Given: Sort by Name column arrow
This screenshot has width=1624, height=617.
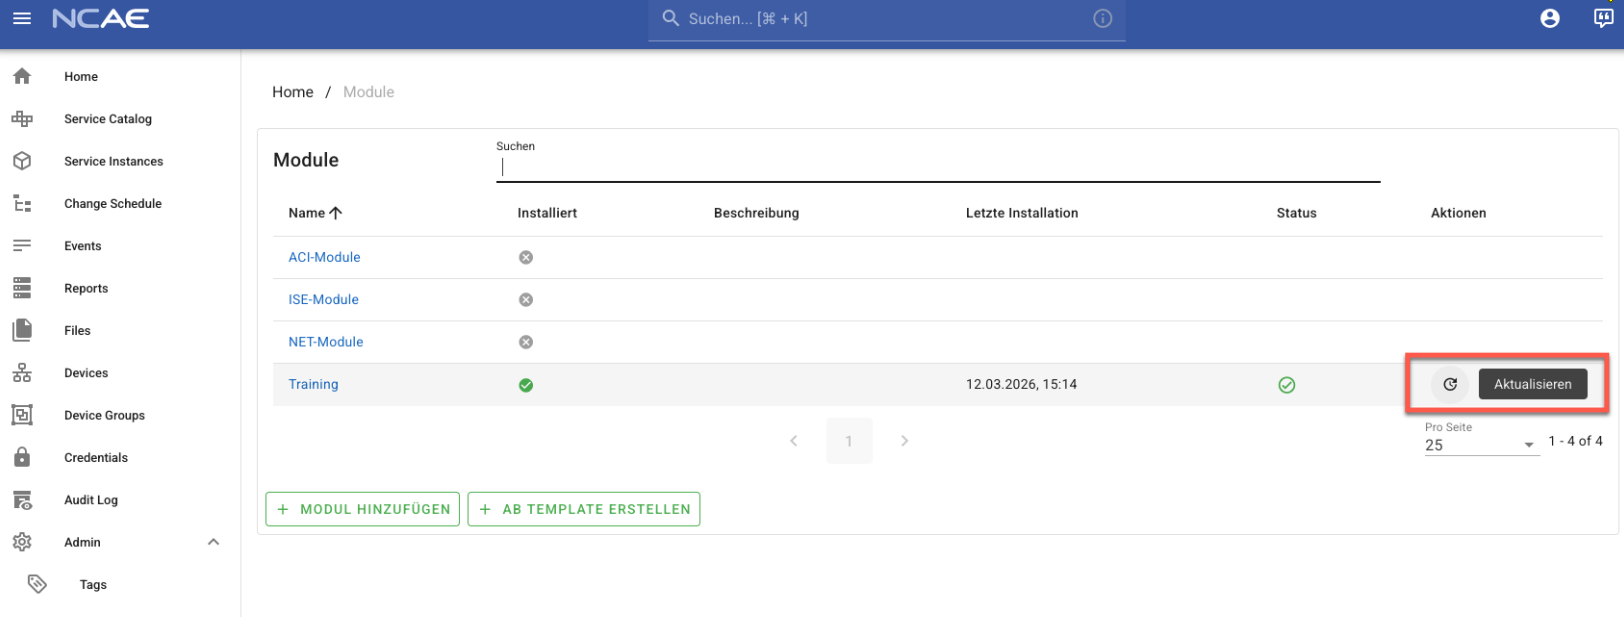Looking at the screenshot, I should (336, 213).
